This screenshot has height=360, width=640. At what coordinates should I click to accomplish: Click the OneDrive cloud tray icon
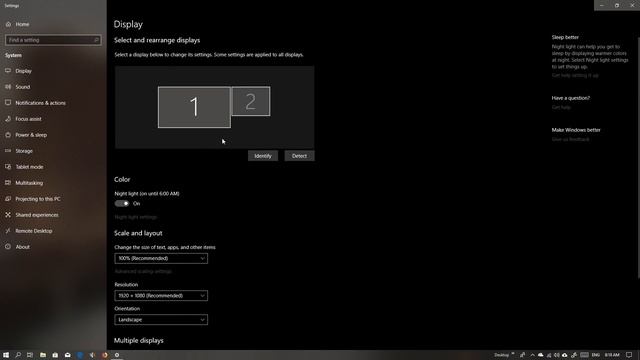coord(540,355)
